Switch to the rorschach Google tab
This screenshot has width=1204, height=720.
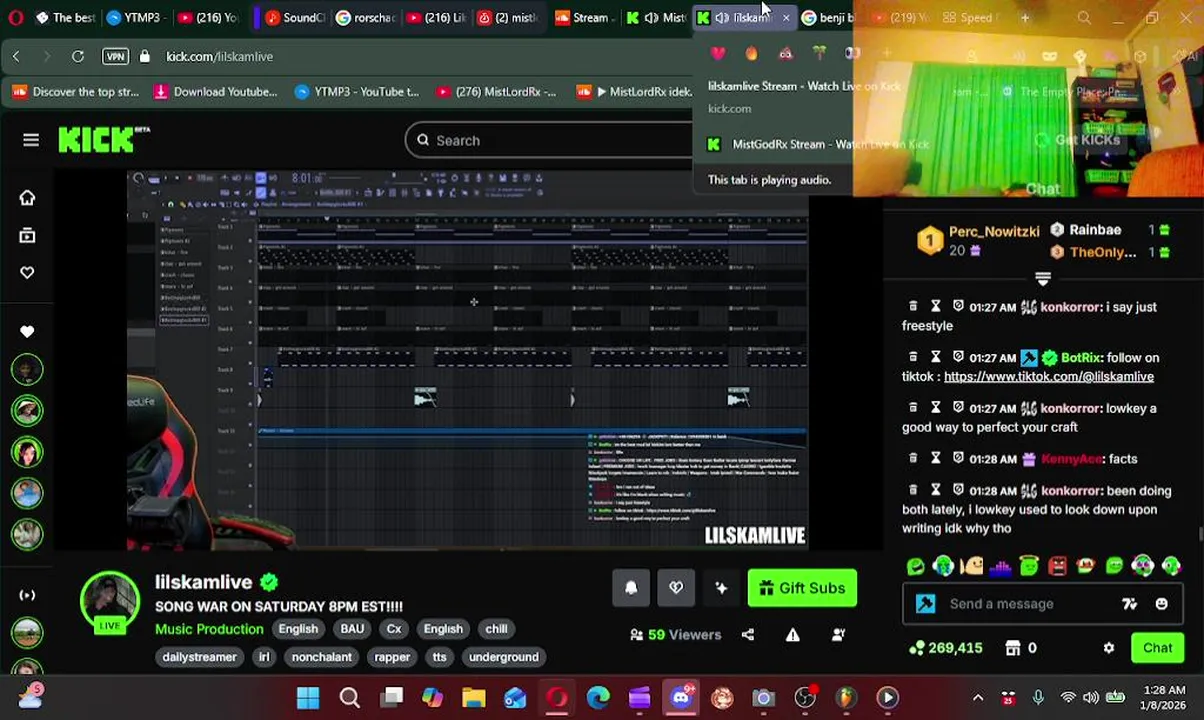tap(365, 18)
